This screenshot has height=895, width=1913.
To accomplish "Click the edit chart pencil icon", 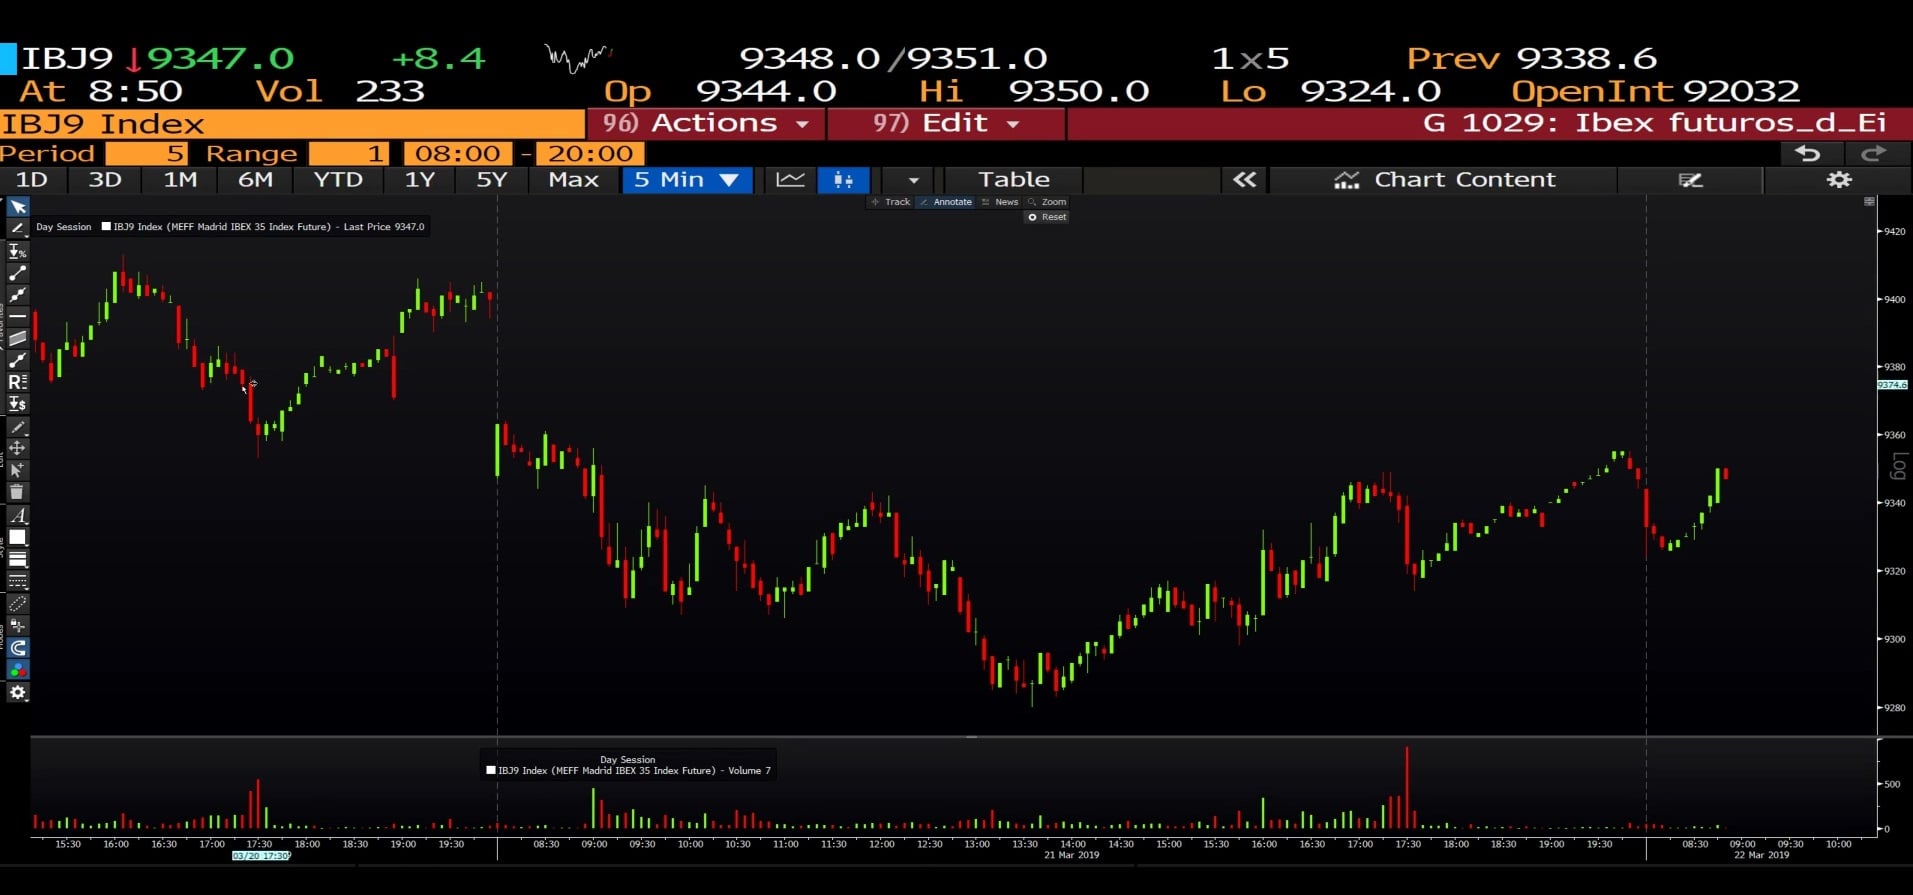I will point(1690,180).
